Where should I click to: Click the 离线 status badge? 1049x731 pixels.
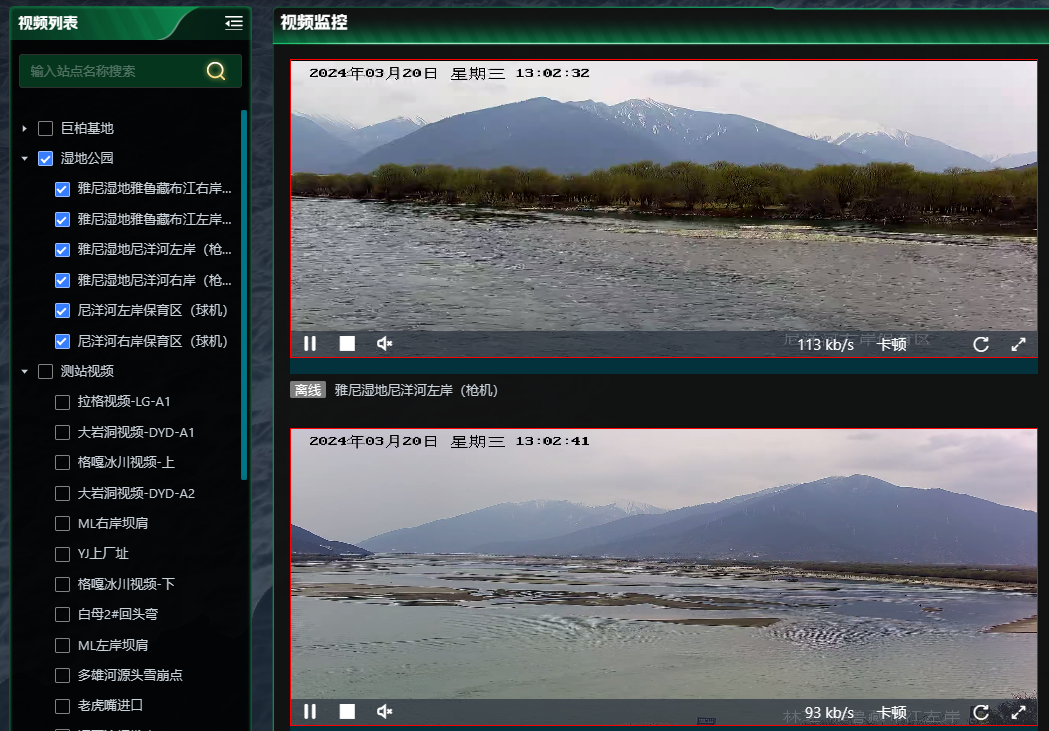[307, 388]
